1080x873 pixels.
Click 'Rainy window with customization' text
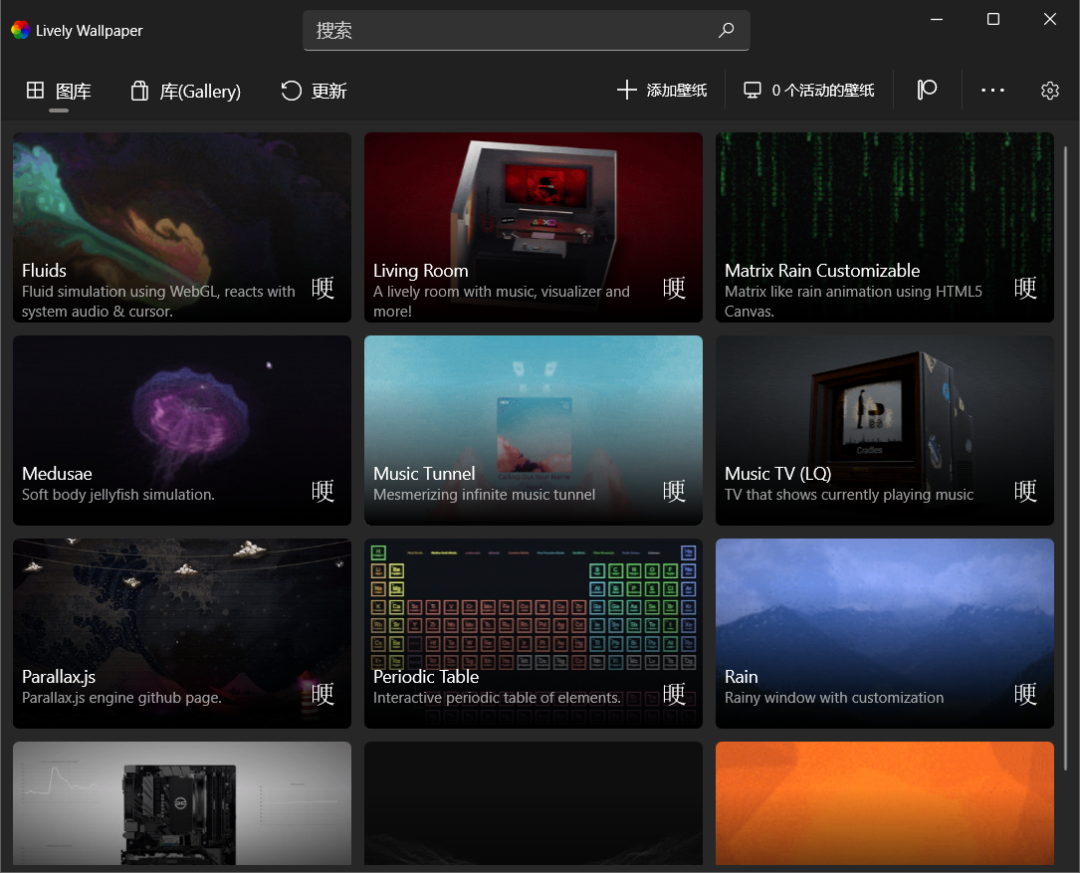point(834,698)
